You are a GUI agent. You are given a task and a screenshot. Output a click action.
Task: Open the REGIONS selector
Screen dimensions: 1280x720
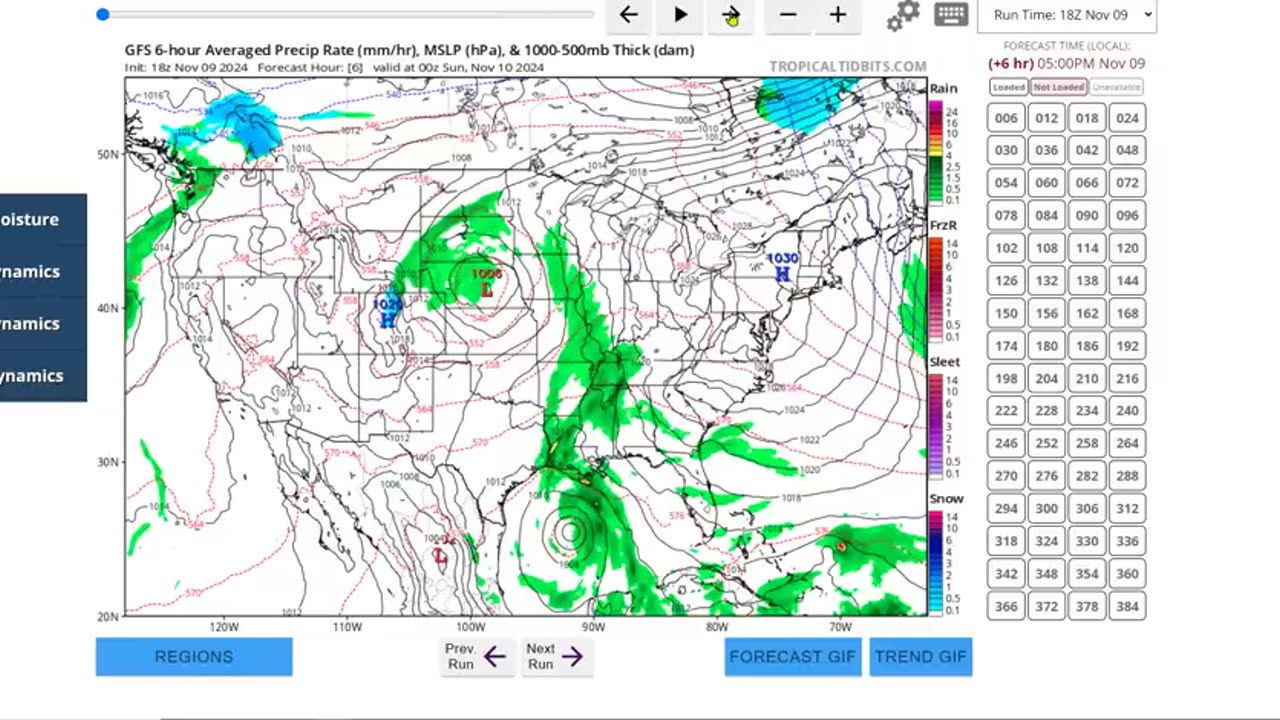pos(194,657)
